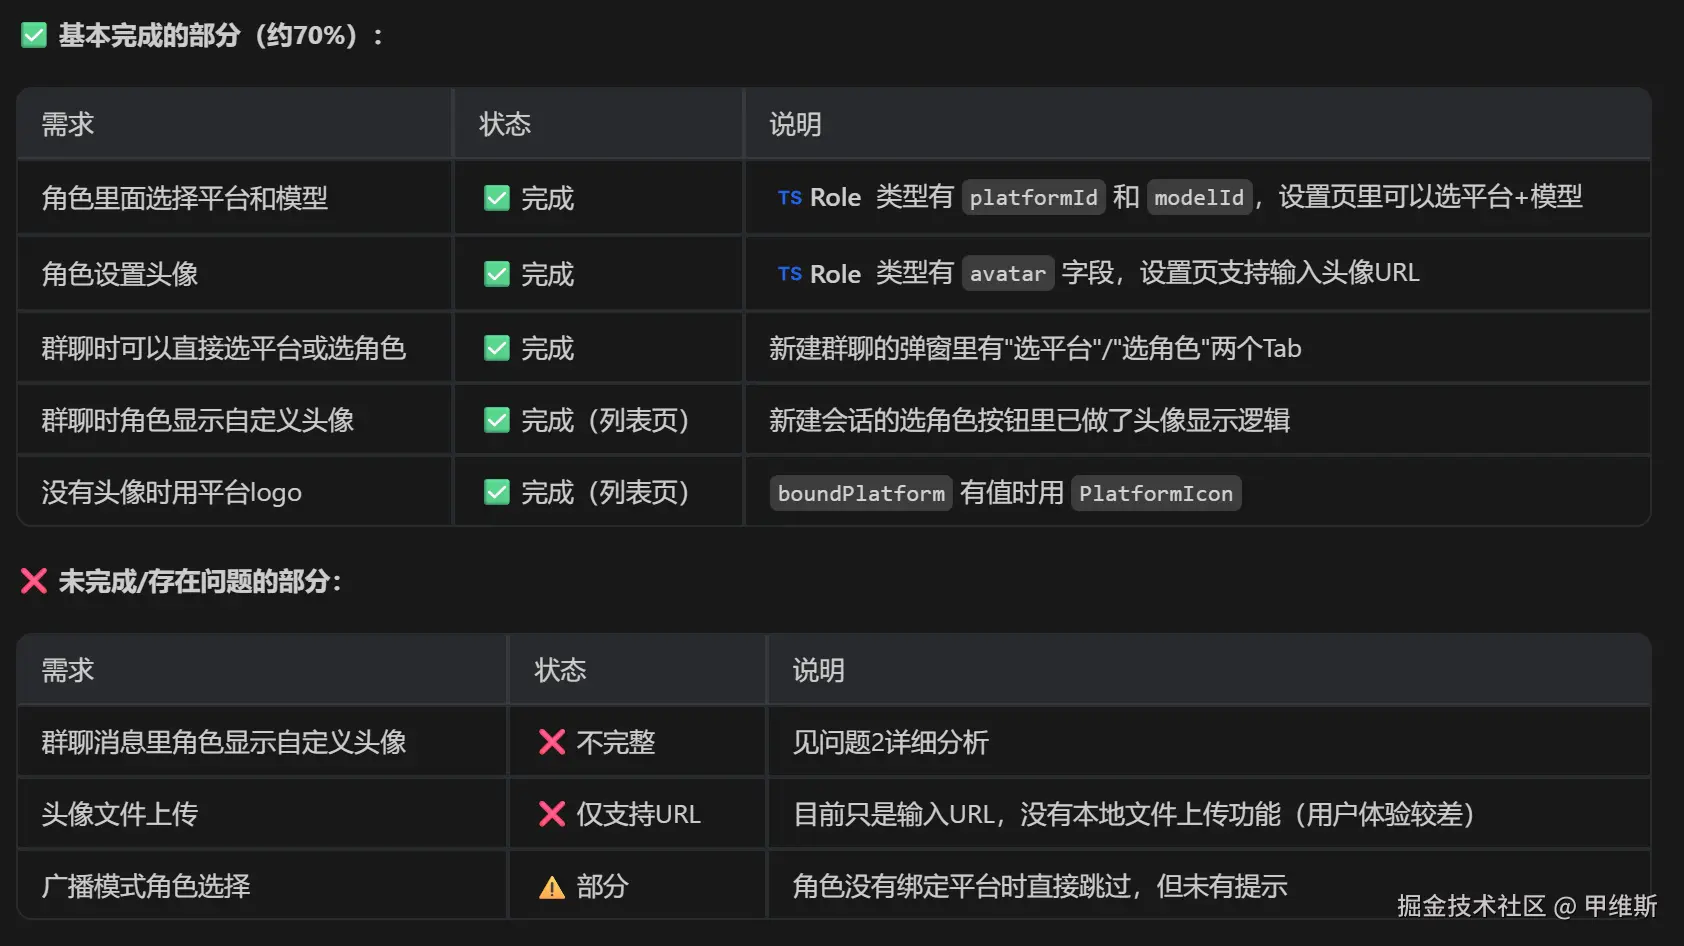Image resolution: width=1684 pixels, height=946 pixels.
Task: Click the checkbox in 角色设置头像 status cell
Action: [x=497, y=274]
